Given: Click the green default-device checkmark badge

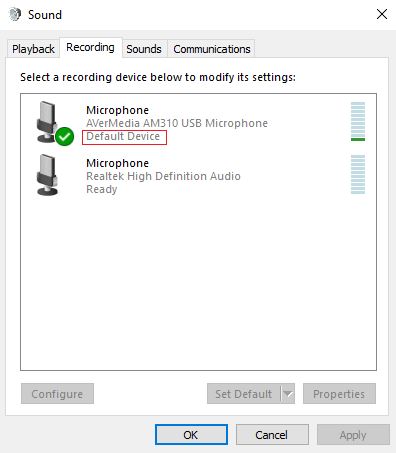Looking at the screenshot, I should click(x=64, y=136).
